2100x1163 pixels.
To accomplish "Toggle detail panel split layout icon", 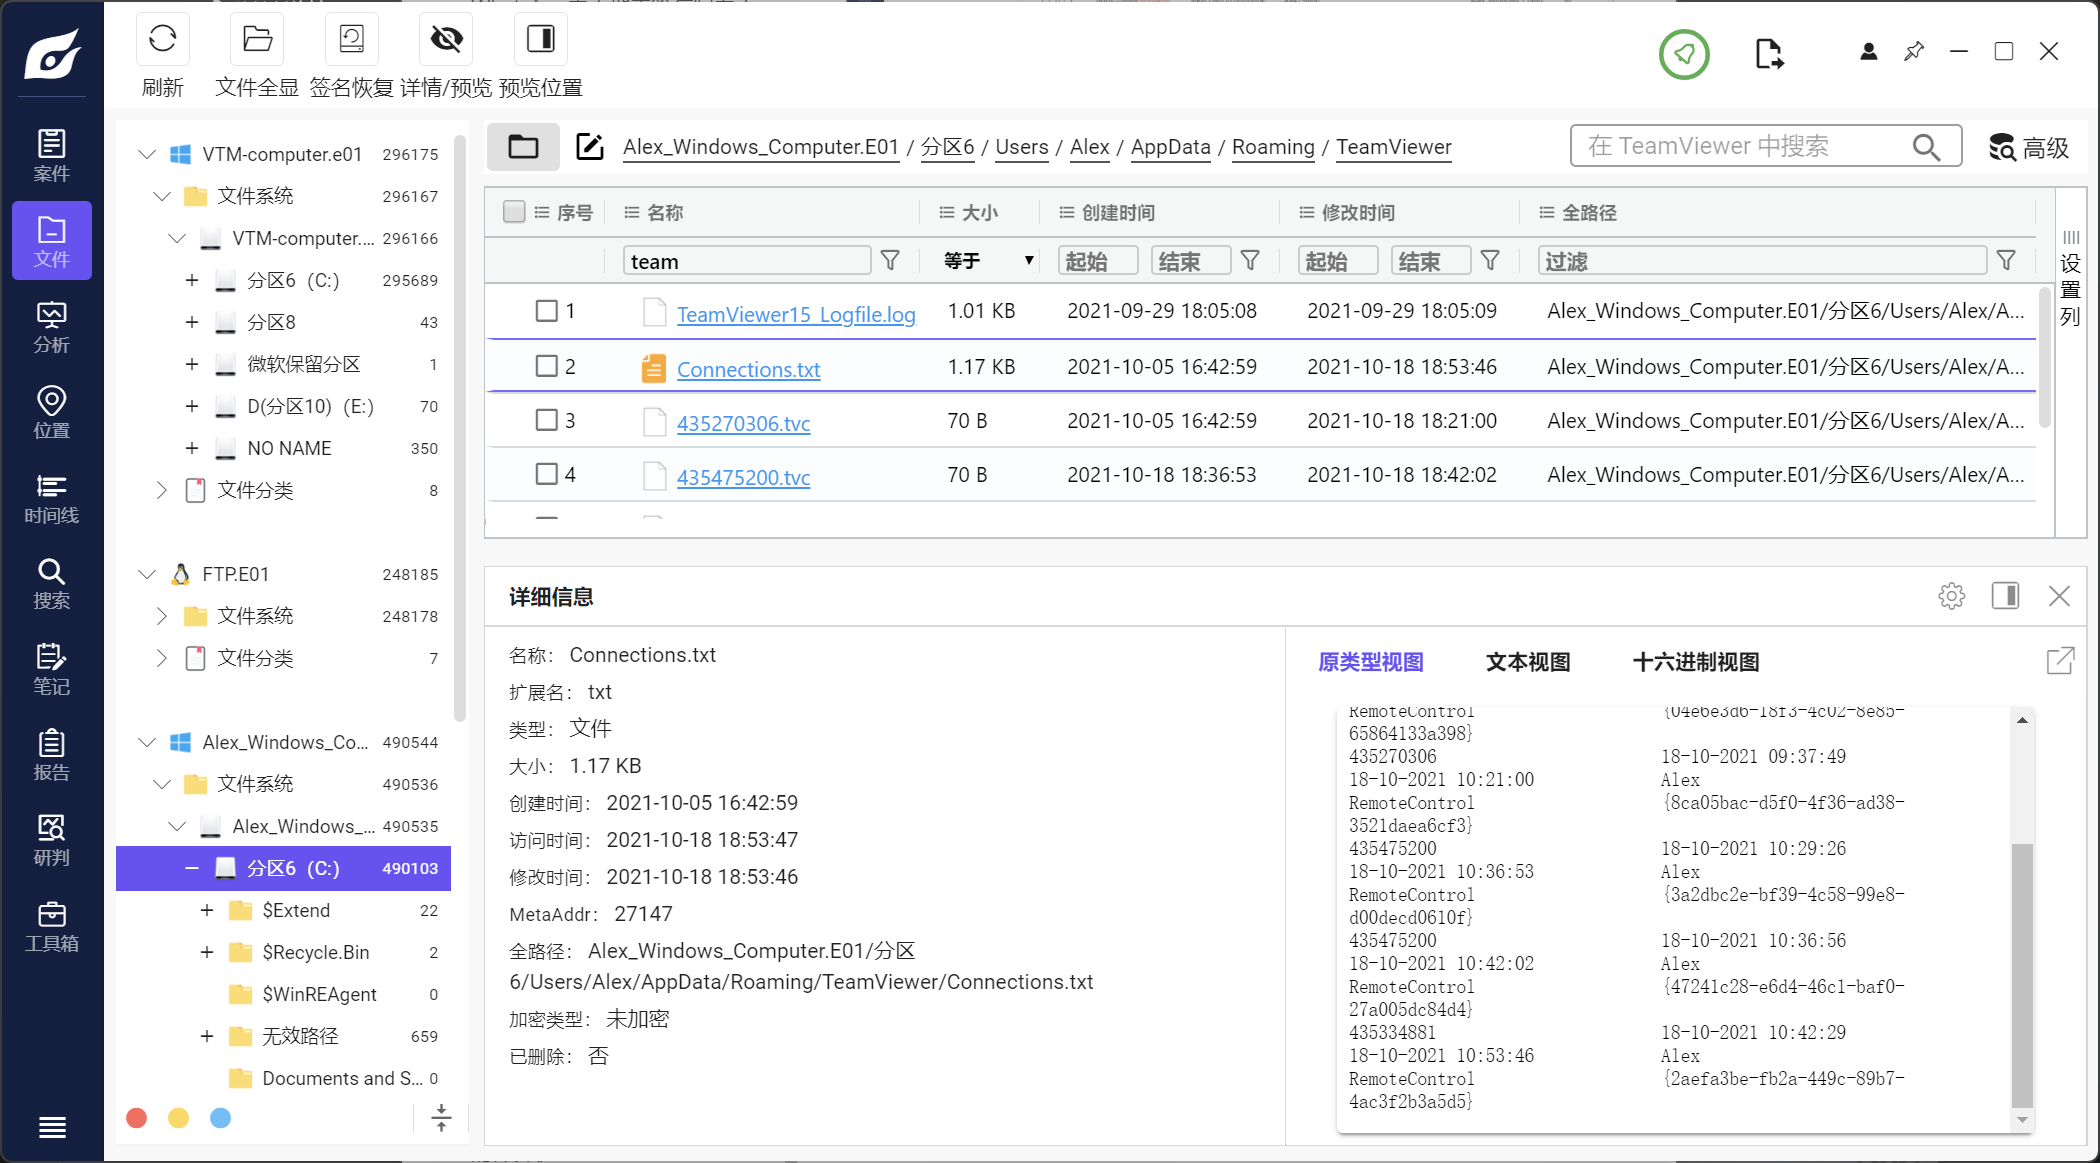I will tap(2005, 596).
